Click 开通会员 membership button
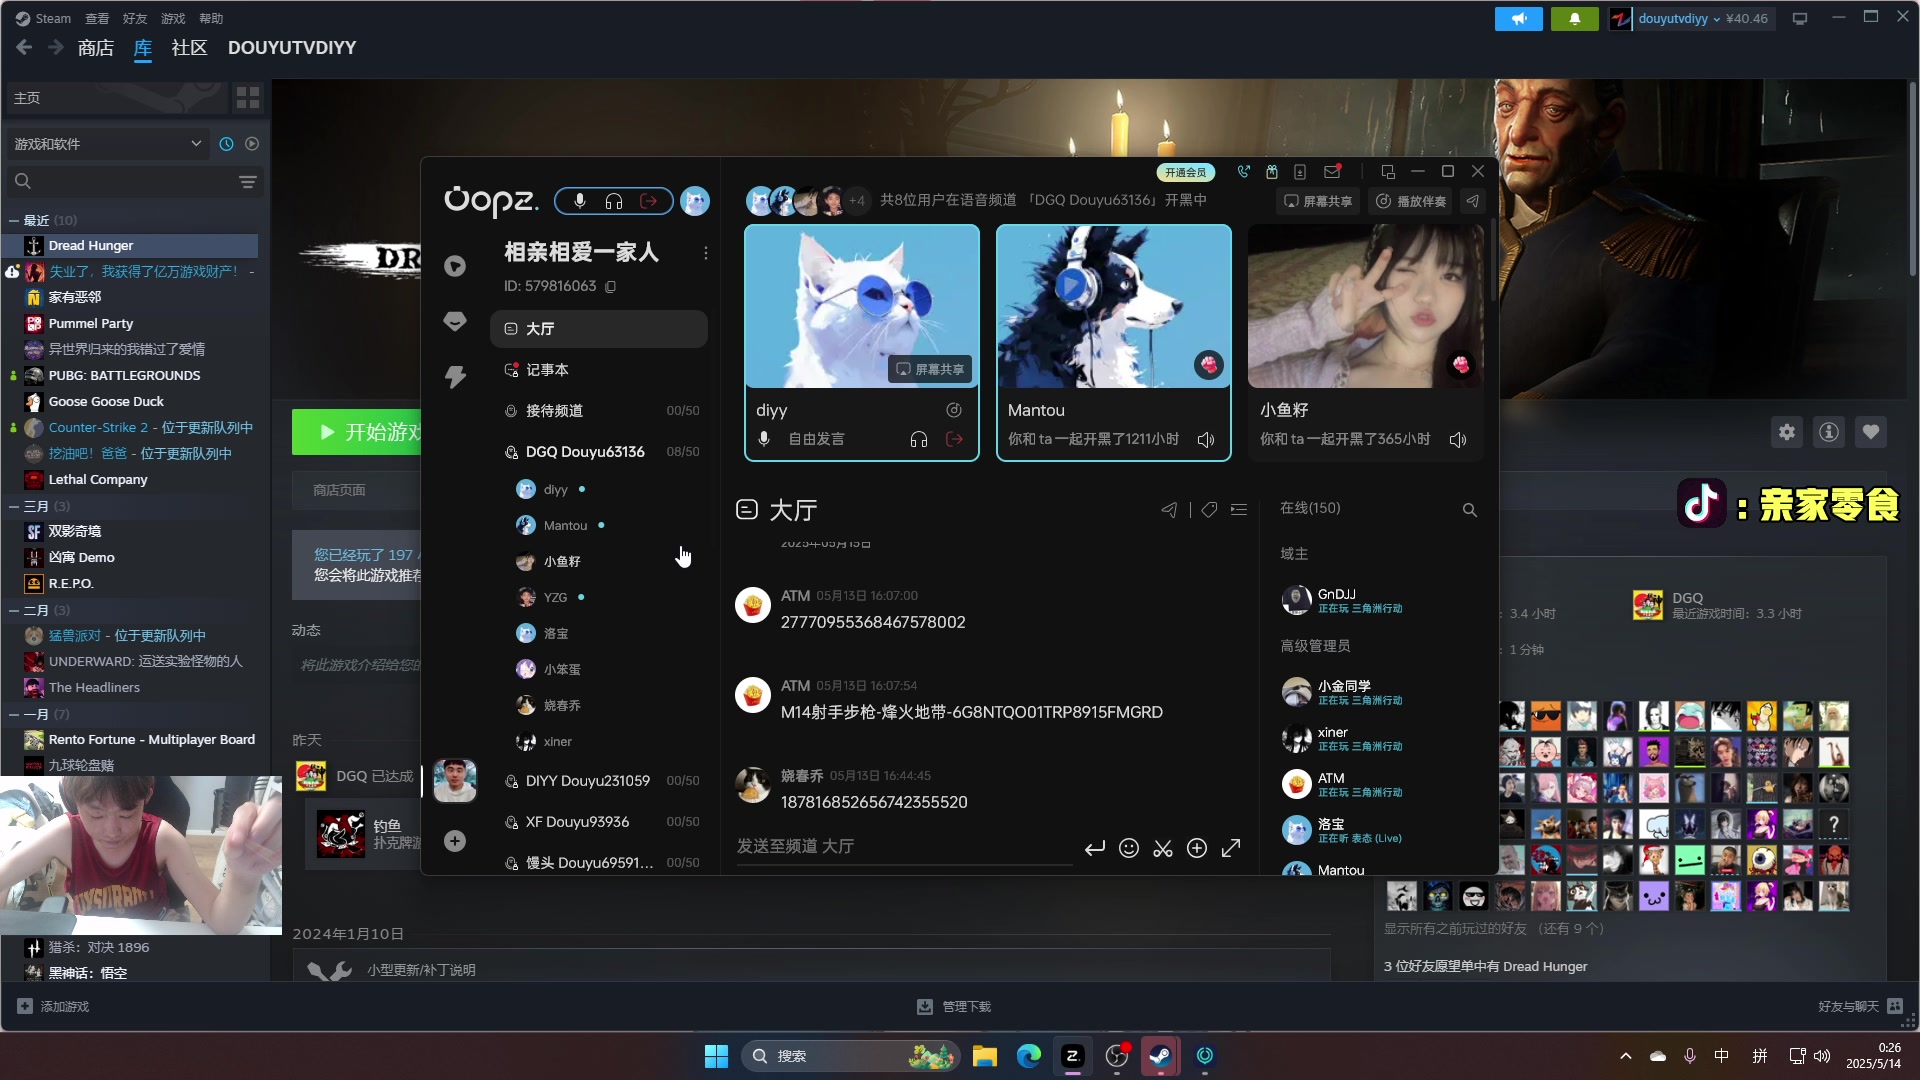Viewport: 1920px width, 1080px height. point(1185,172)
